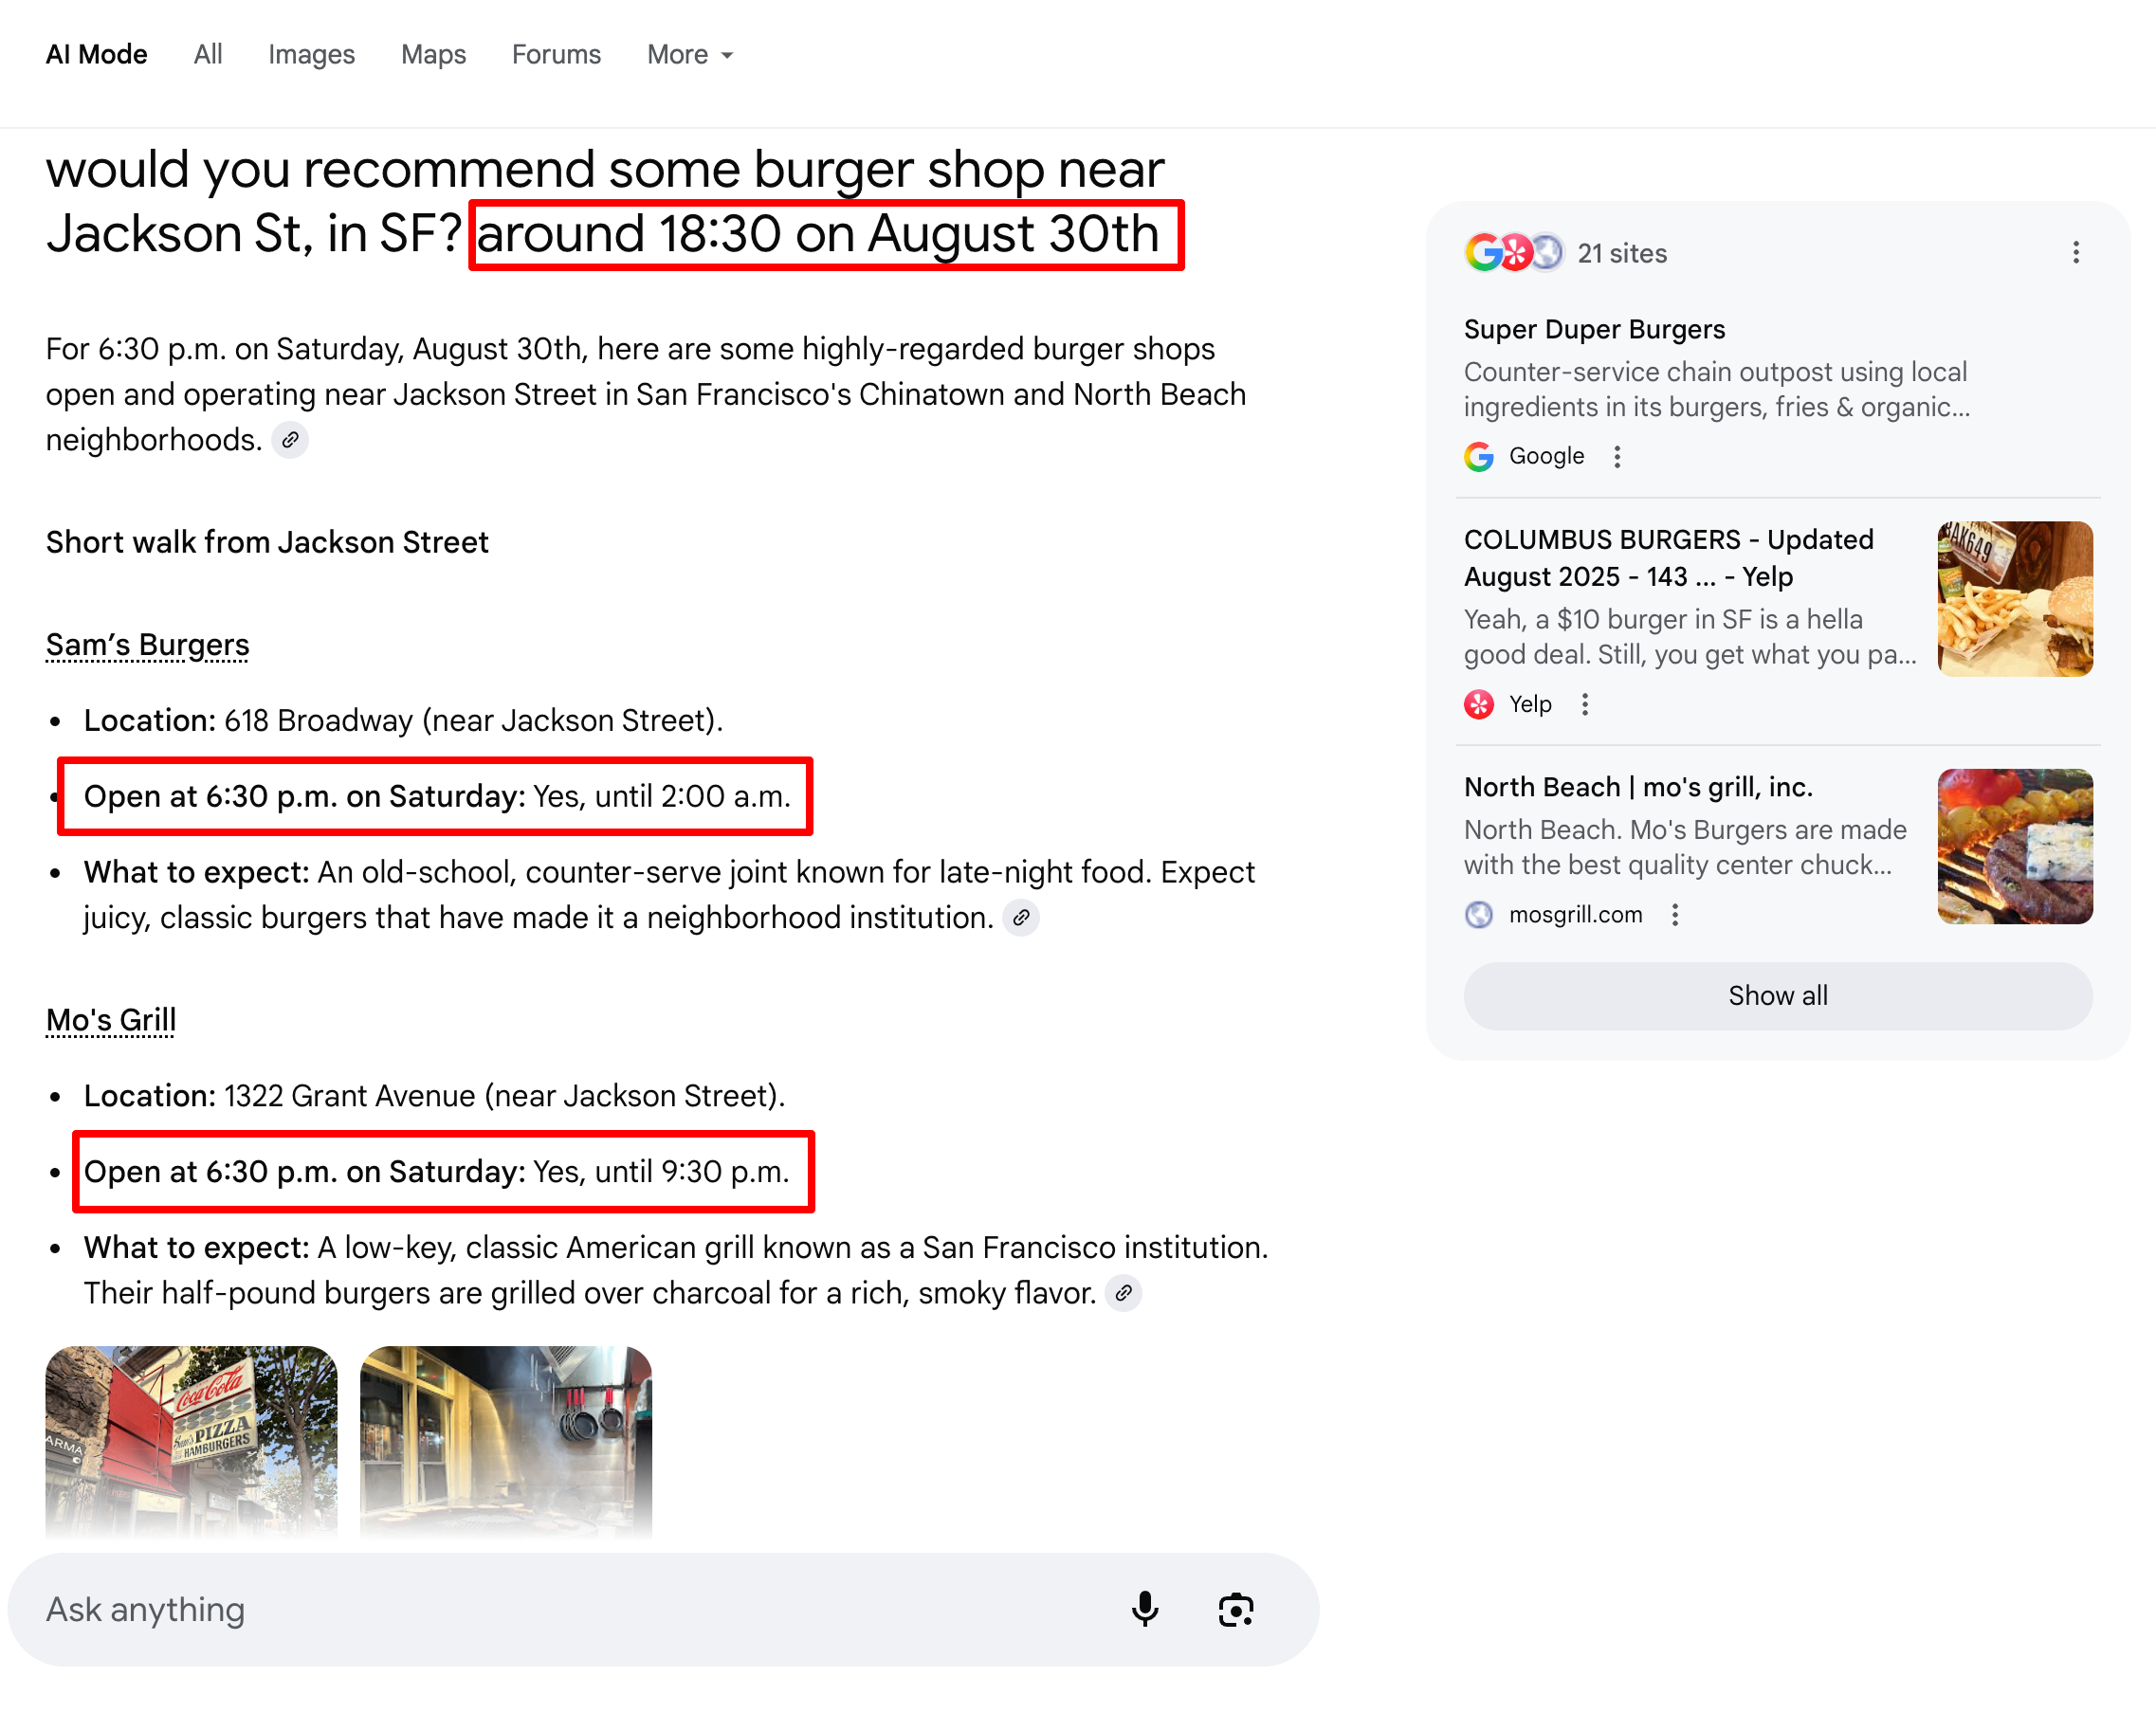Switch to the Forums tab
The image size is (2156, 1731).
coord(557,55)
